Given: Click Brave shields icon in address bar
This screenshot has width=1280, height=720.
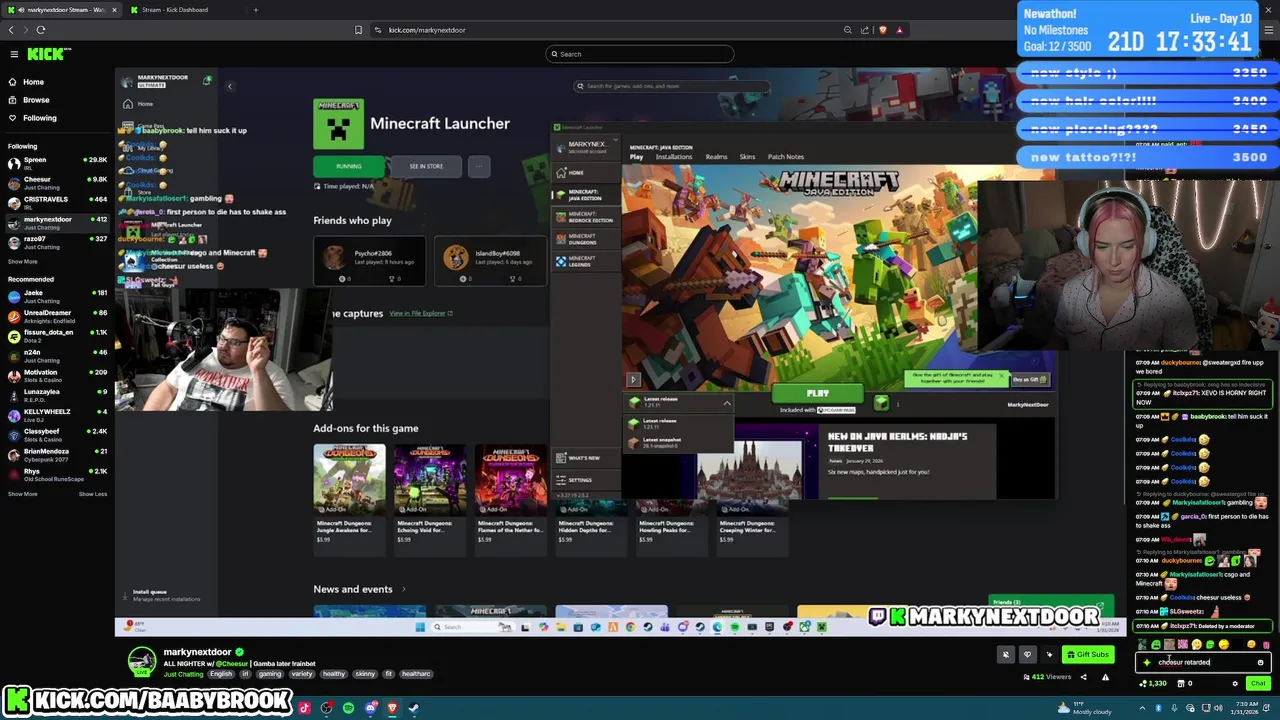Looking at the screenshot, I should (x=882, y=30).
